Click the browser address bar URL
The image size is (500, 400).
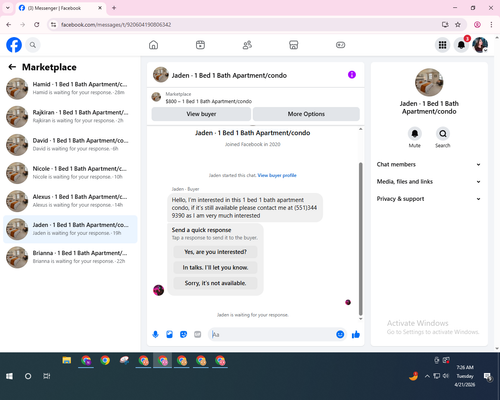(116, 25)
